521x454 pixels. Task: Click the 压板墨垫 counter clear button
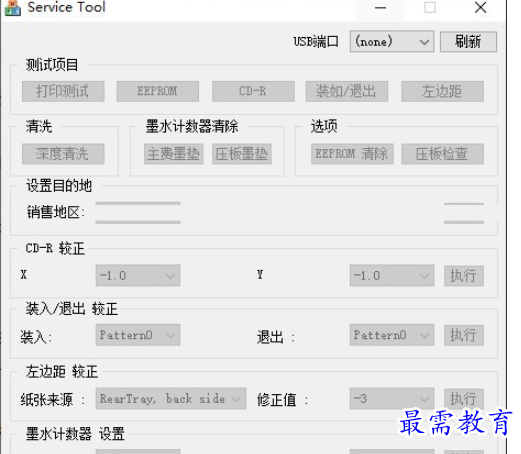[242, 154]
